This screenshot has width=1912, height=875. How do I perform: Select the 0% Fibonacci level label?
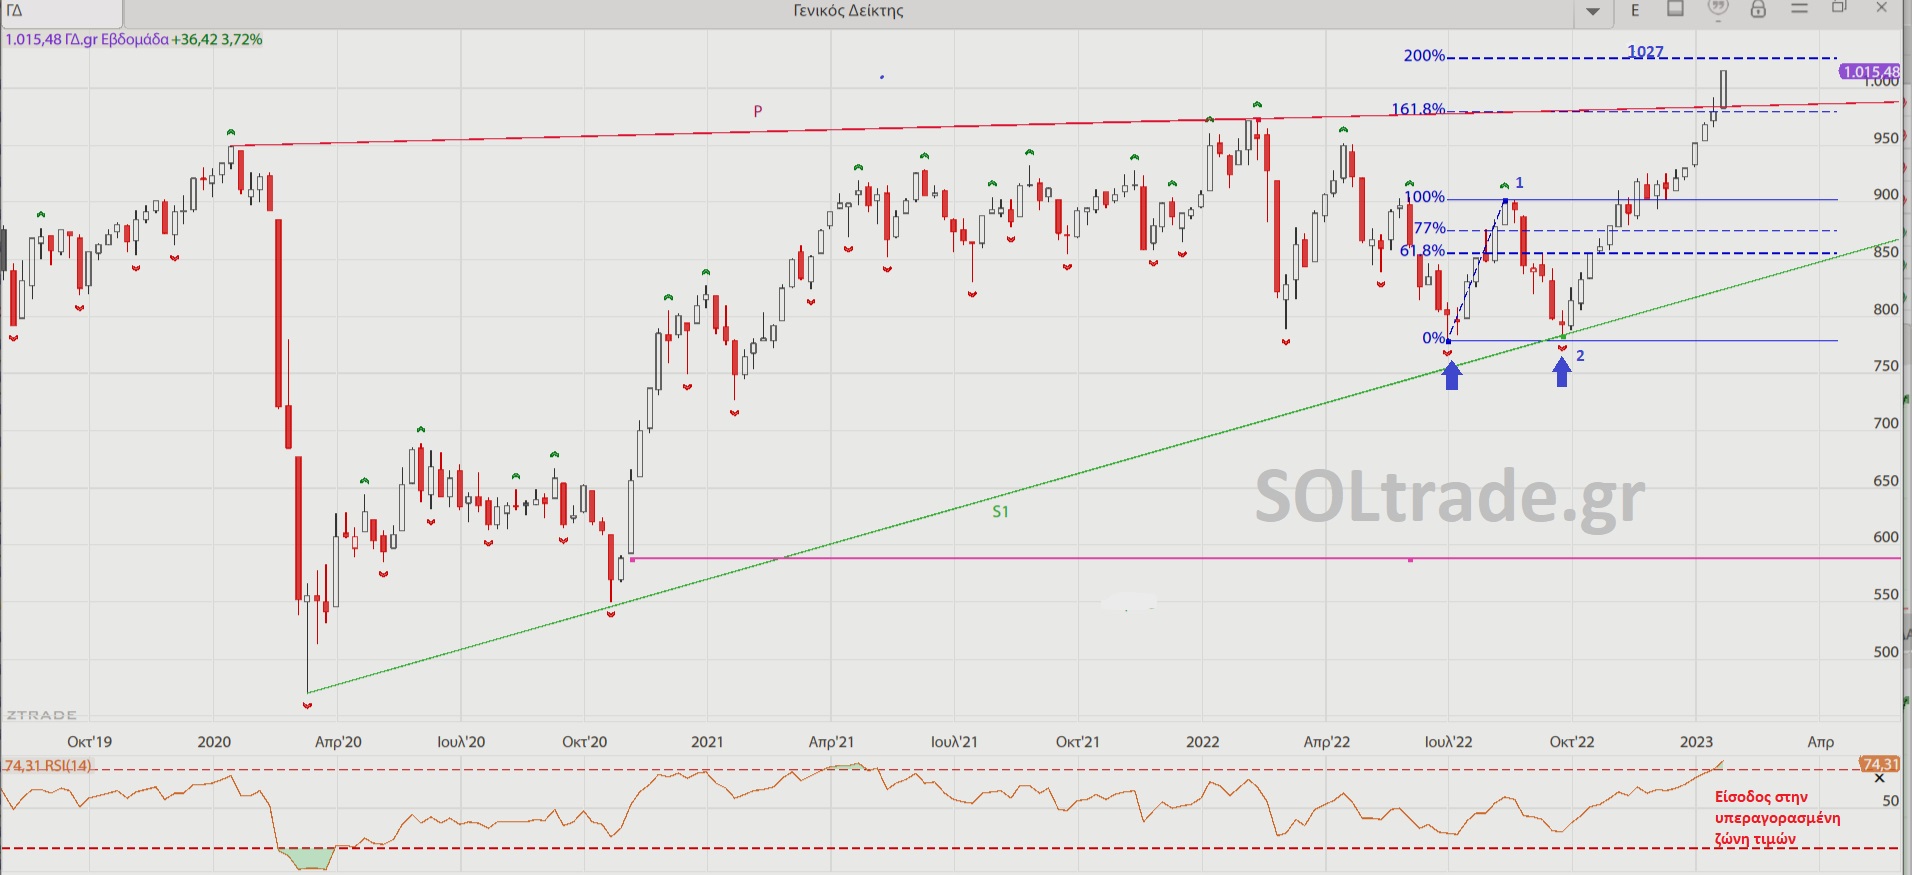[1434, 338]
